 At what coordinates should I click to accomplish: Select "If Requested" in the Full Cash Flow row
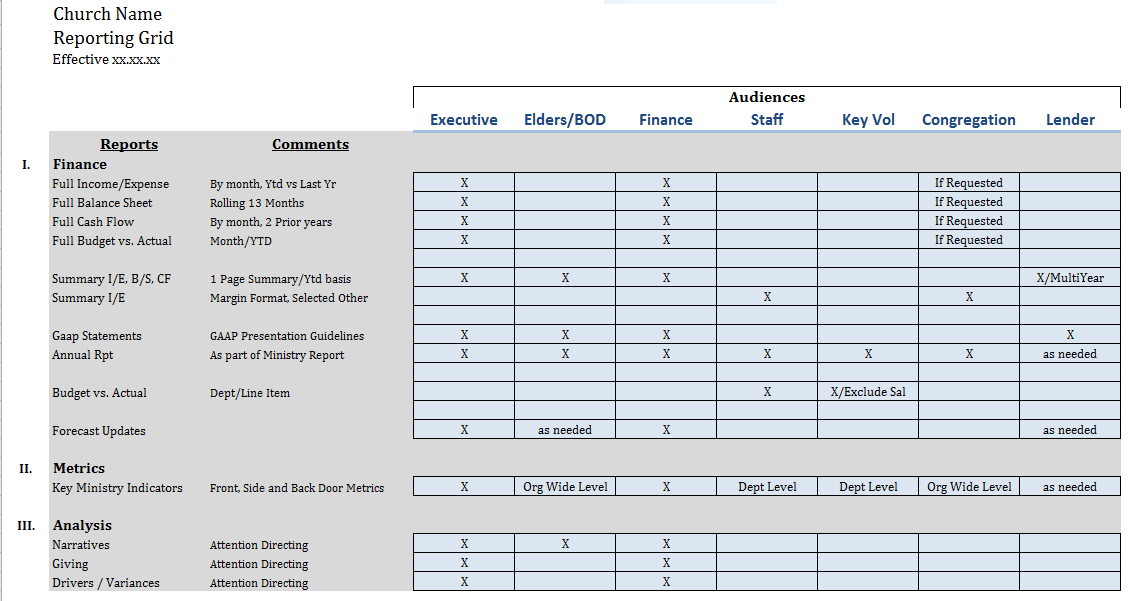[x=968, y=221]
